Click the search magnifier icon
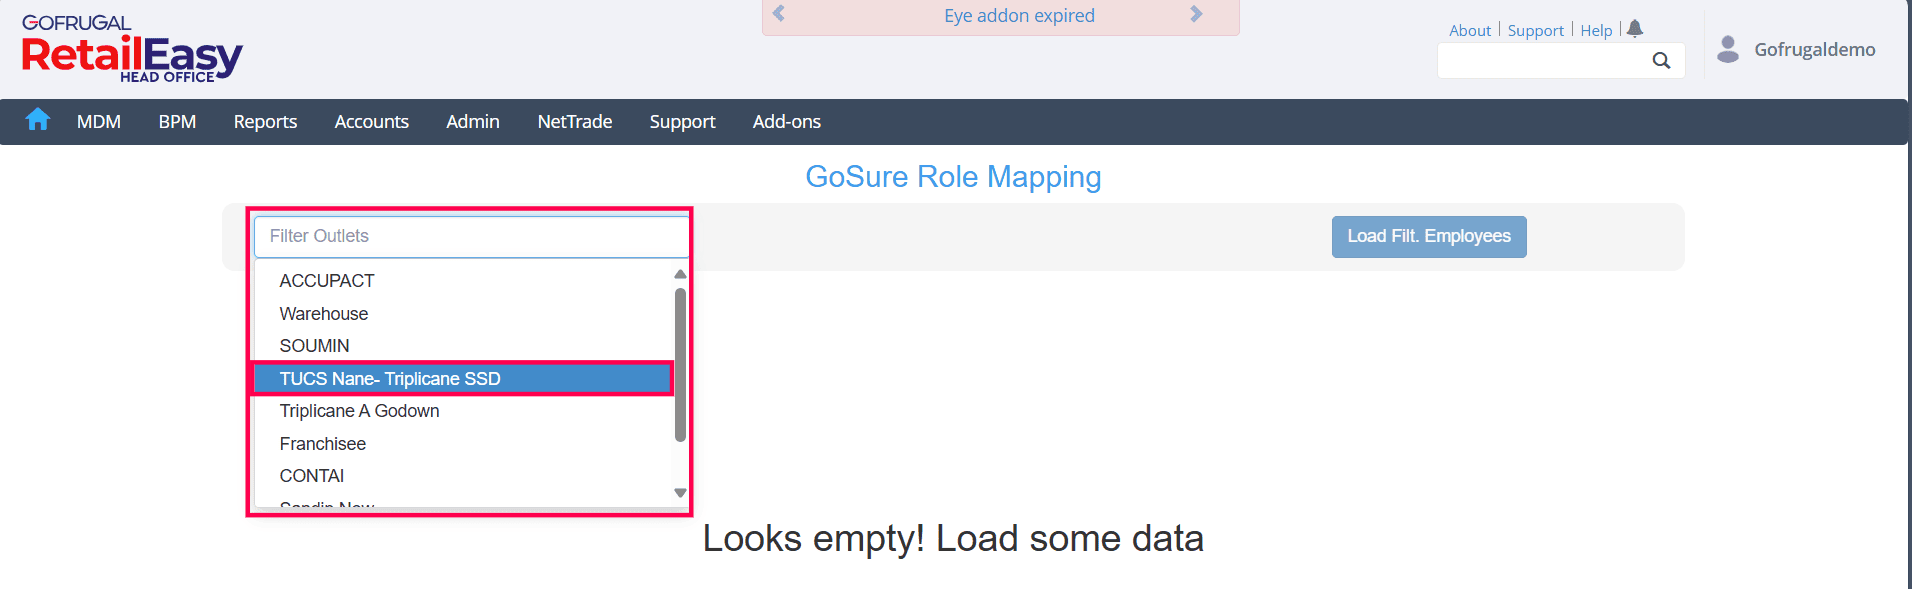This screenshot has width=1912, height=589. pyautogui.click(x=1661, y=61)
